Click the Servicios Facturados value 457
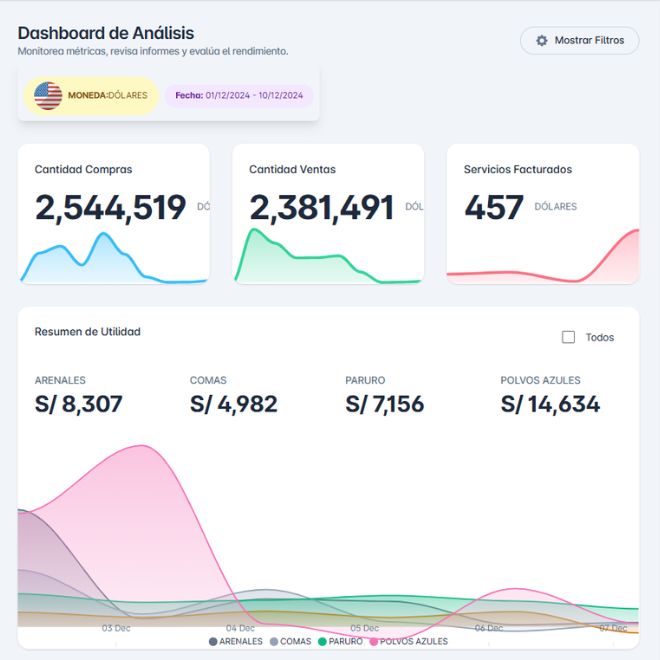Image resolution: width=660 pixels, height=660 pixels. click(494, 208)
